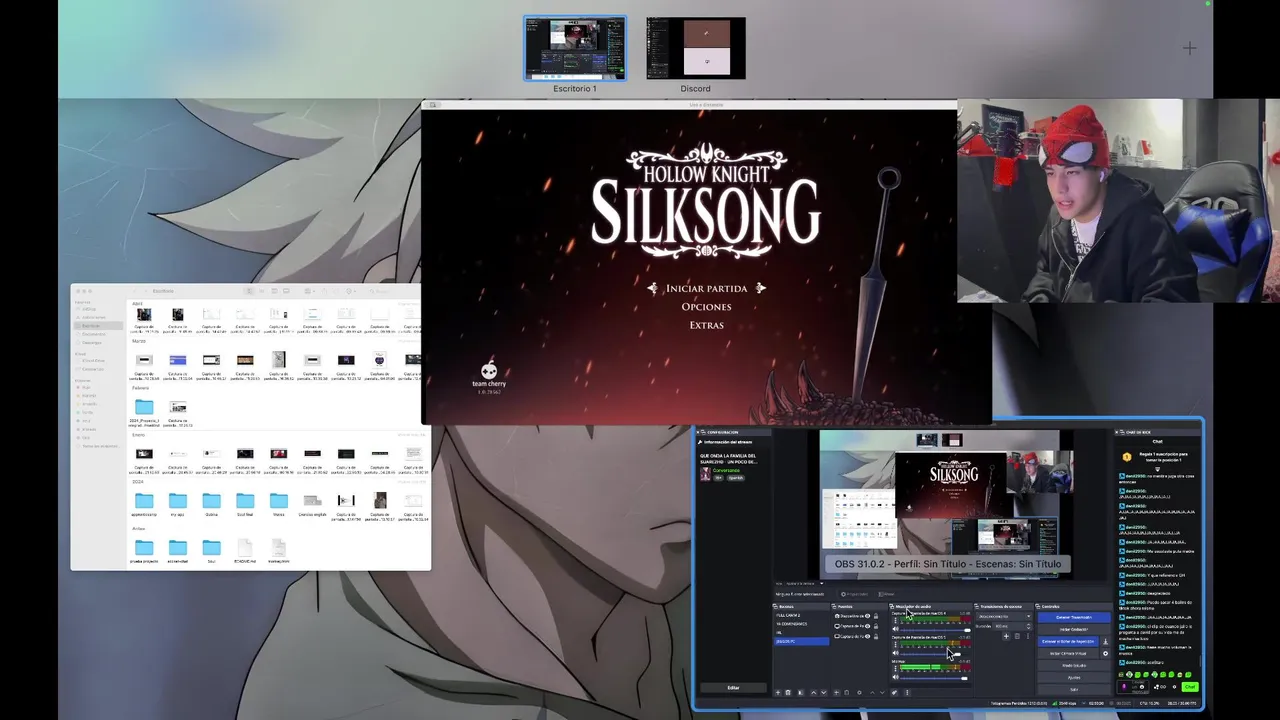Open scene filters icon in Escenas toolbar

[x=801, y=692]
